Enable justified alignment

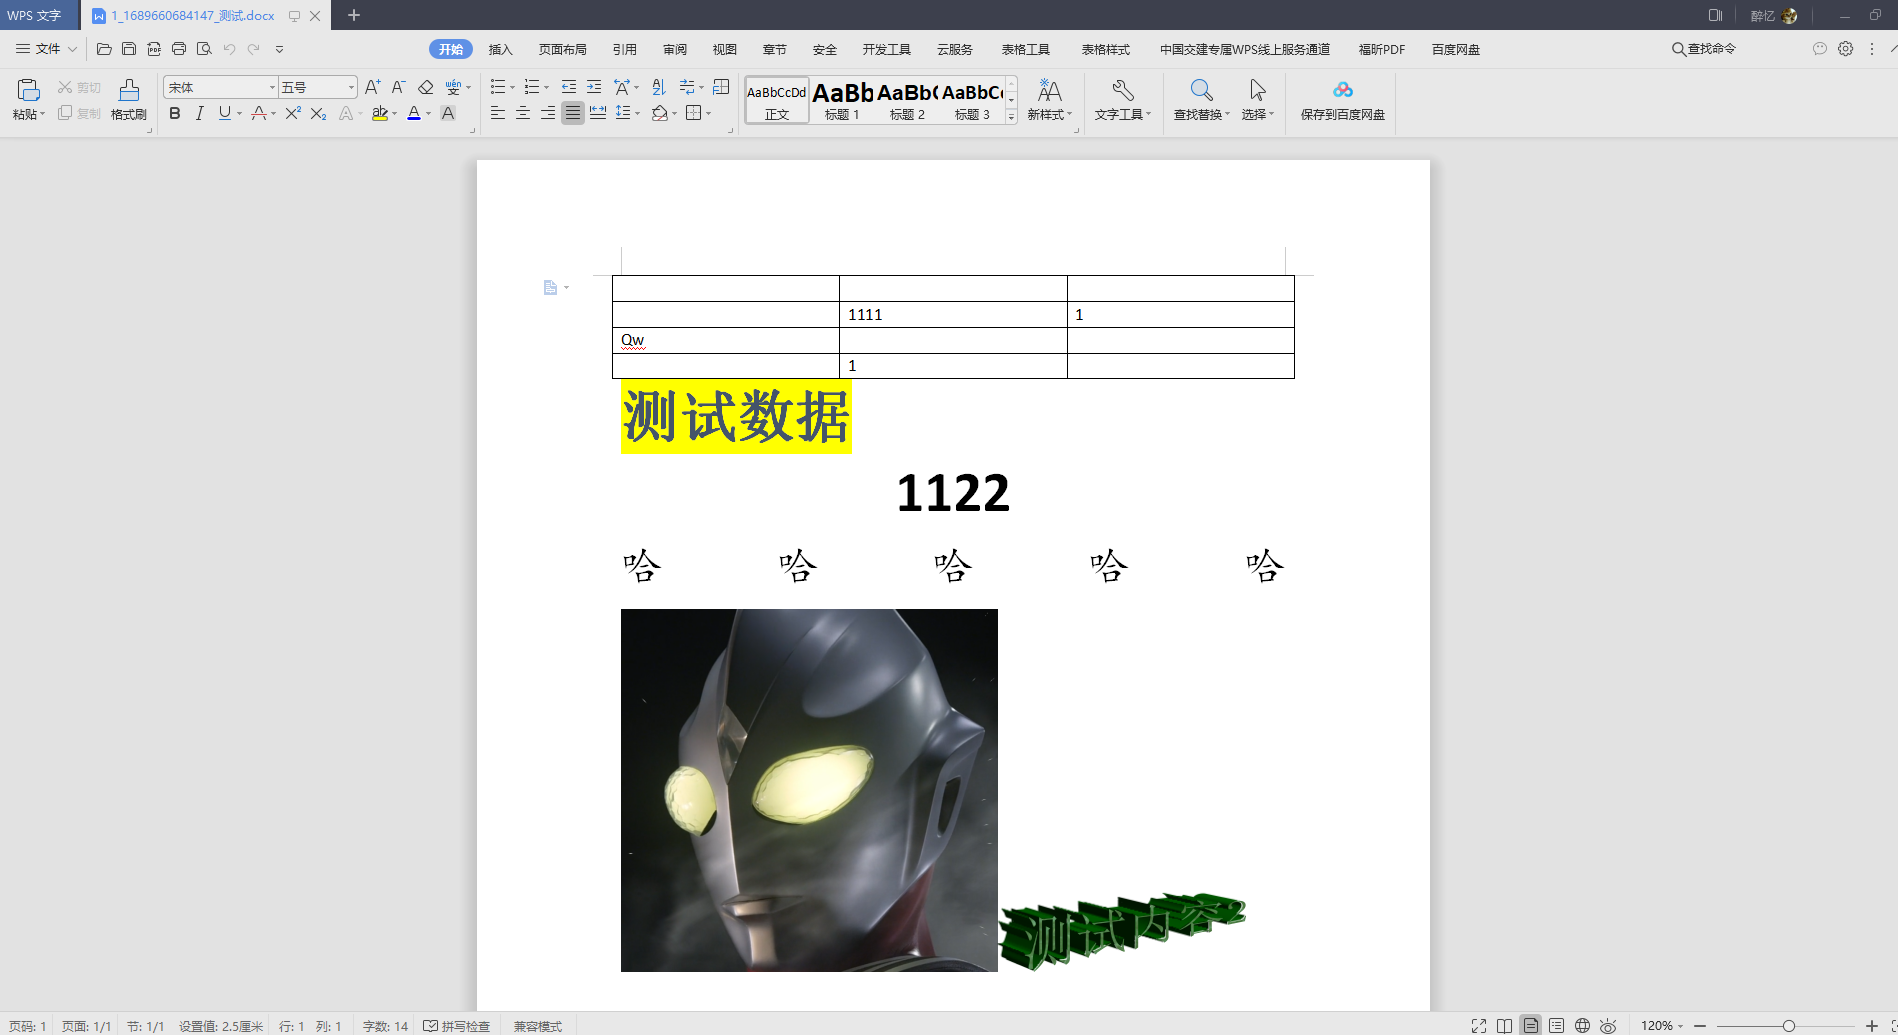(572, 113)
